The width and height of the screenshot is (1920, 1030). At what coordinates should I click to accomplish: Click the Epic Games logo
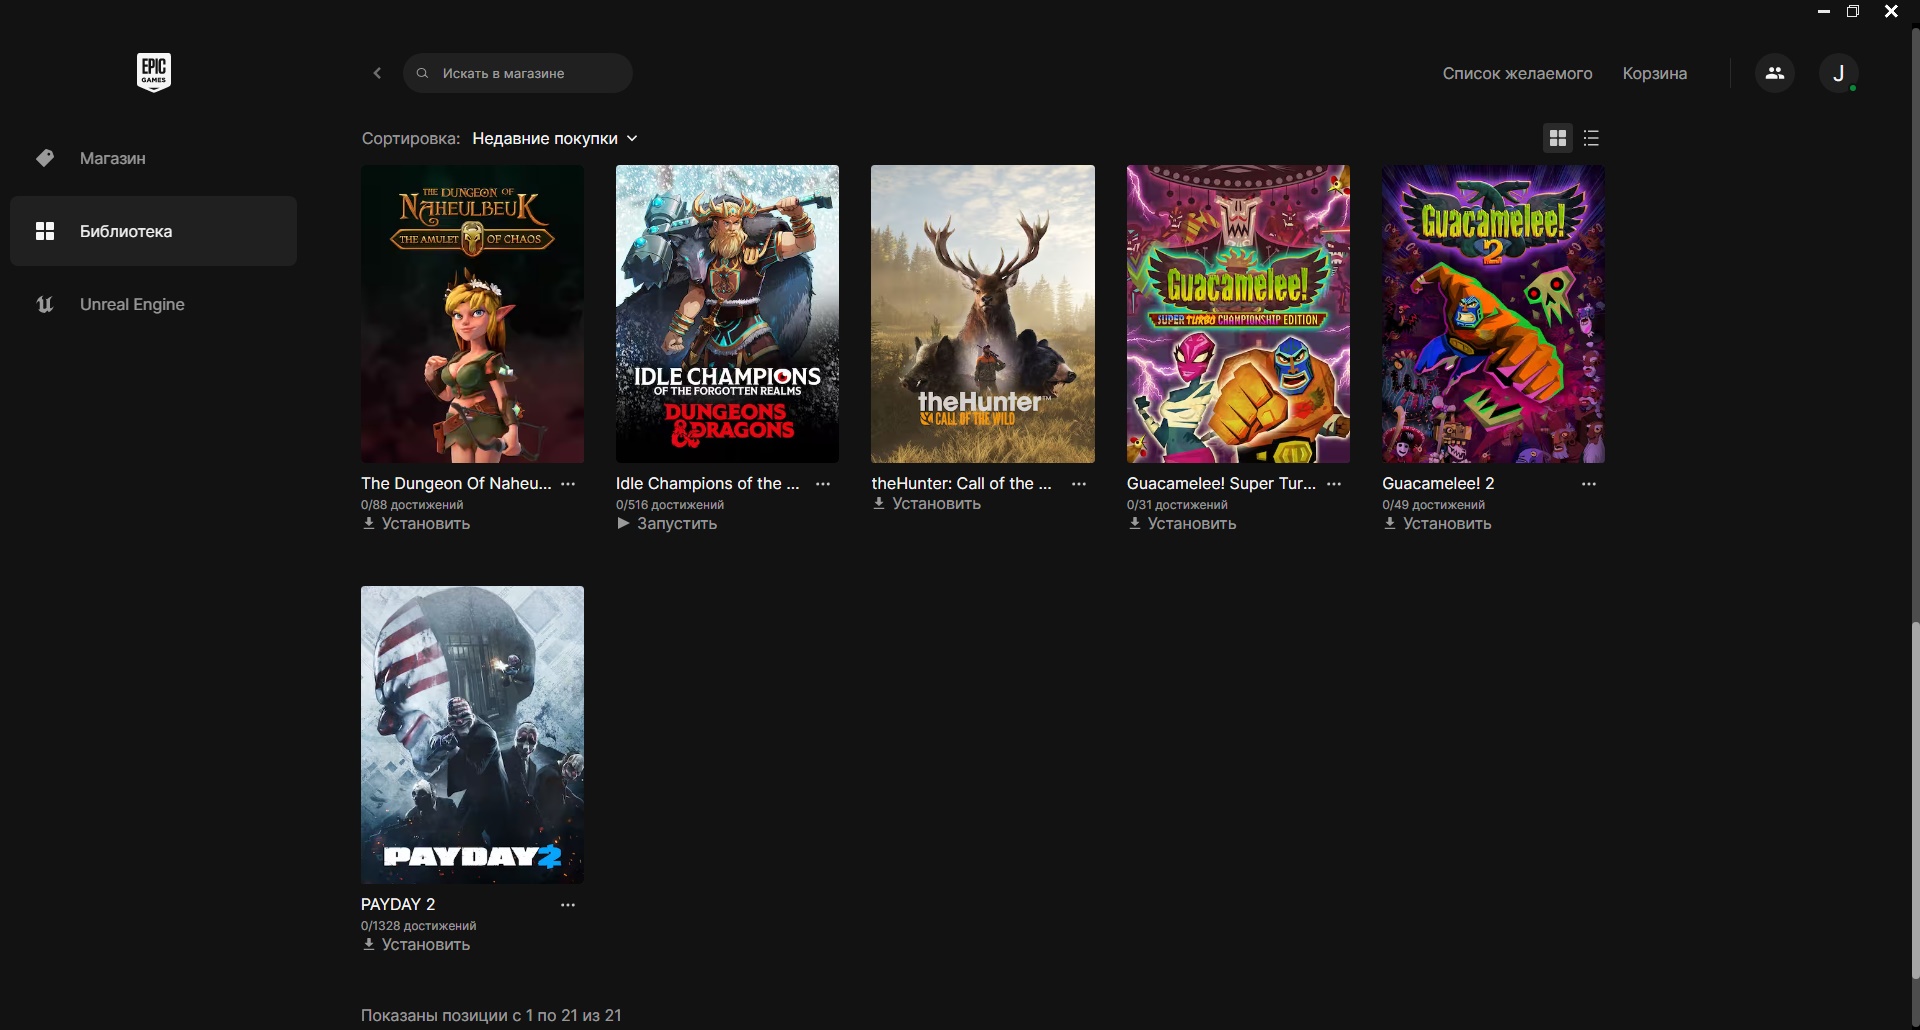[154, 72]
